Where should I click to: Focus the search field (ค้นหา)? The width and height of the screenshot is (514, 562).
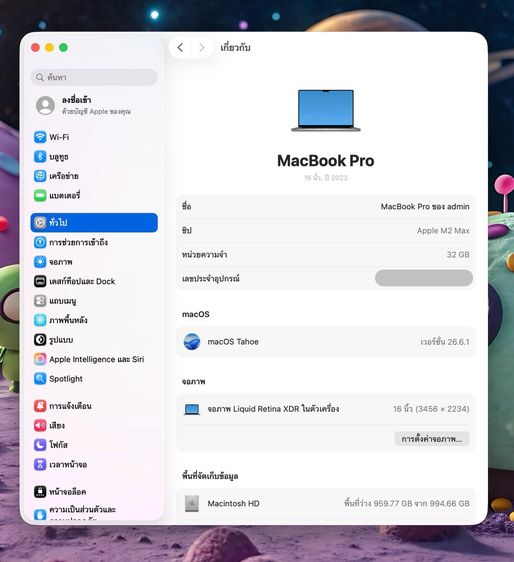(x=94, y=77)
